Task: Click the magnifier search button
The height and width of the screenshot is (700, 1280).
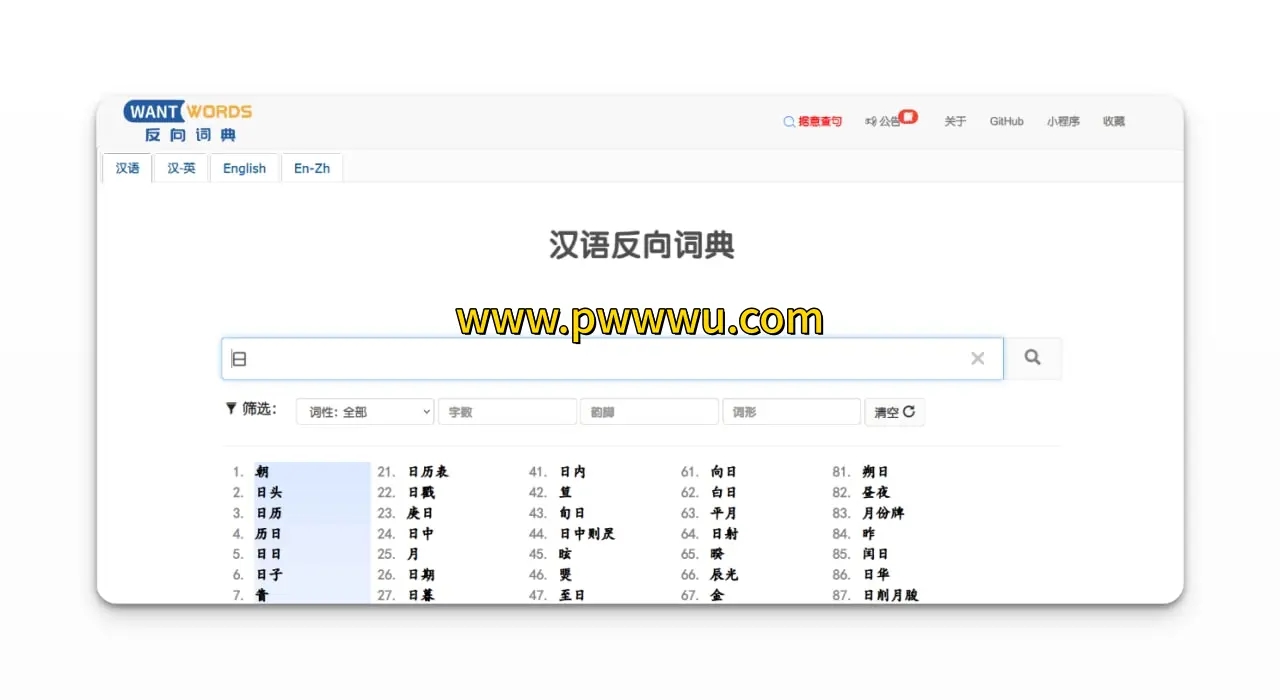Action: click(1032, 358)
